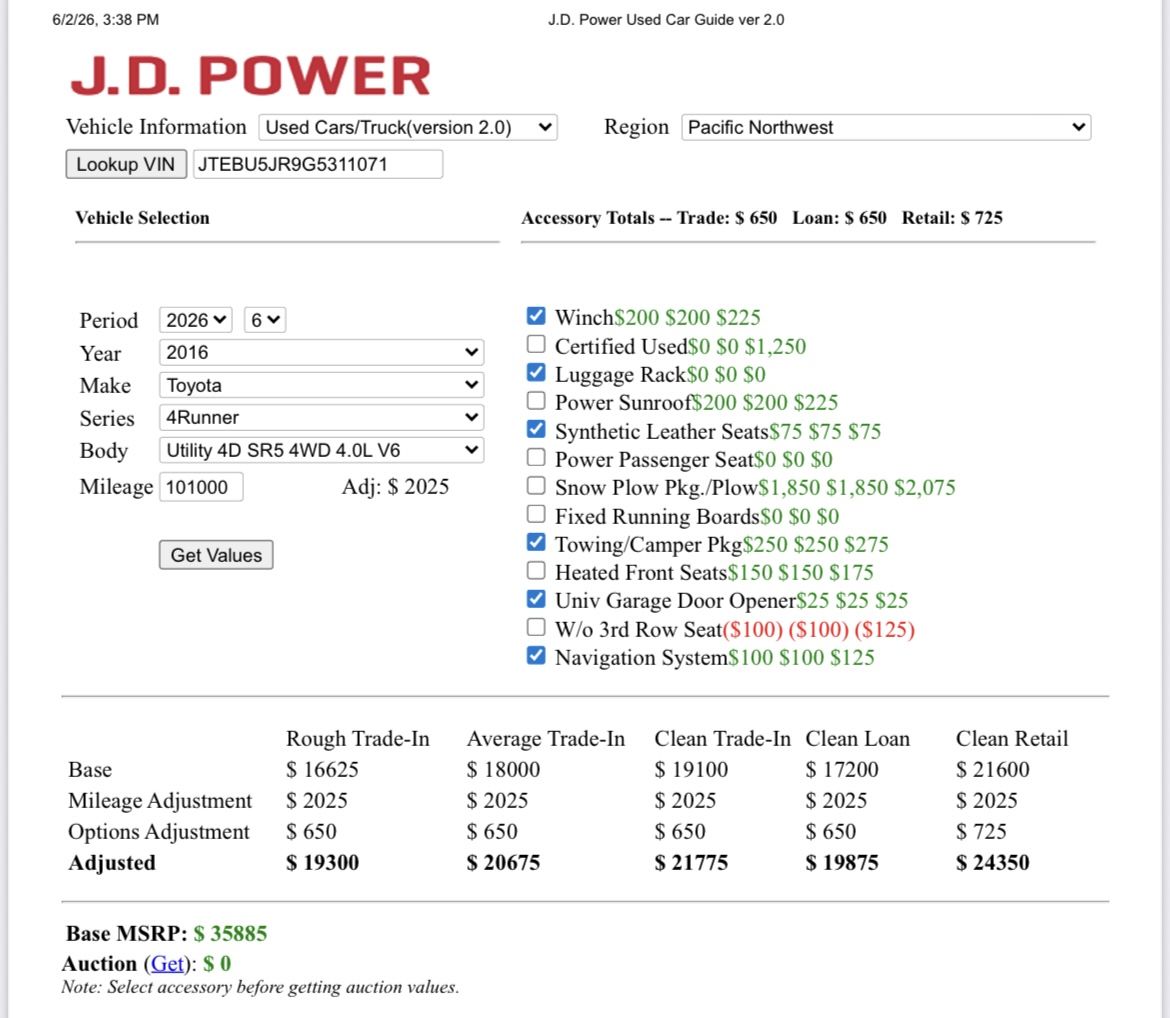Click the Options Adjustment row label
The image size is (1170, 1018).
click(x=158, y=831)
